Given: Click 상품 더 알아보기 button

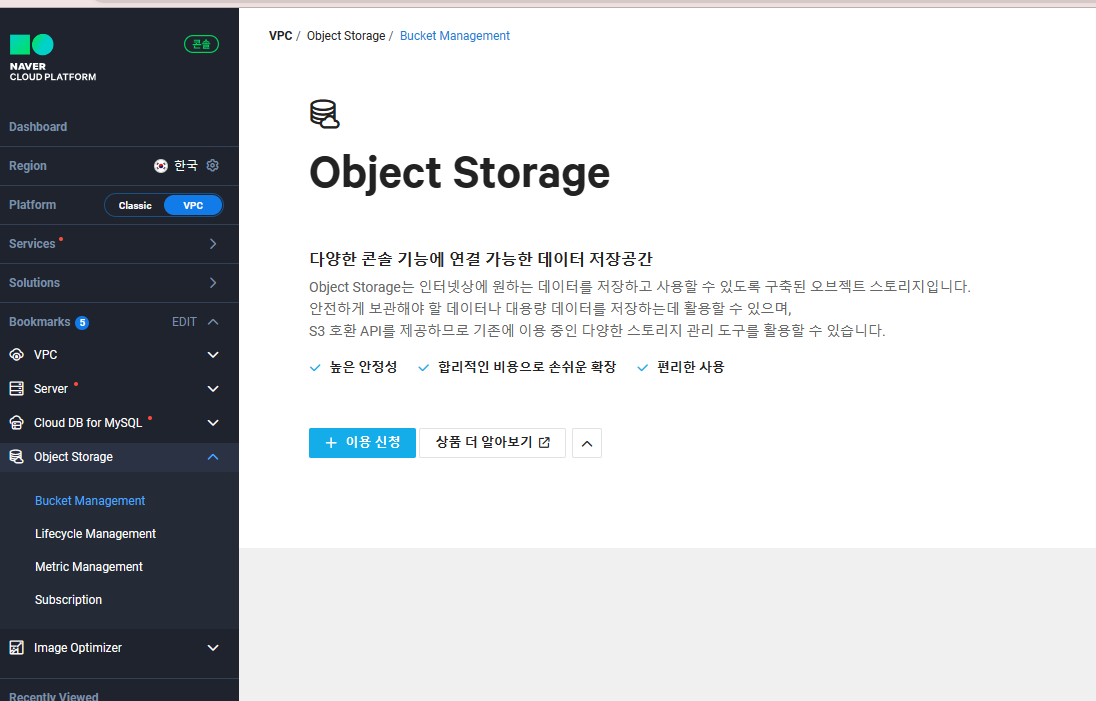Looking at the screenshot, I should [492, 443].
